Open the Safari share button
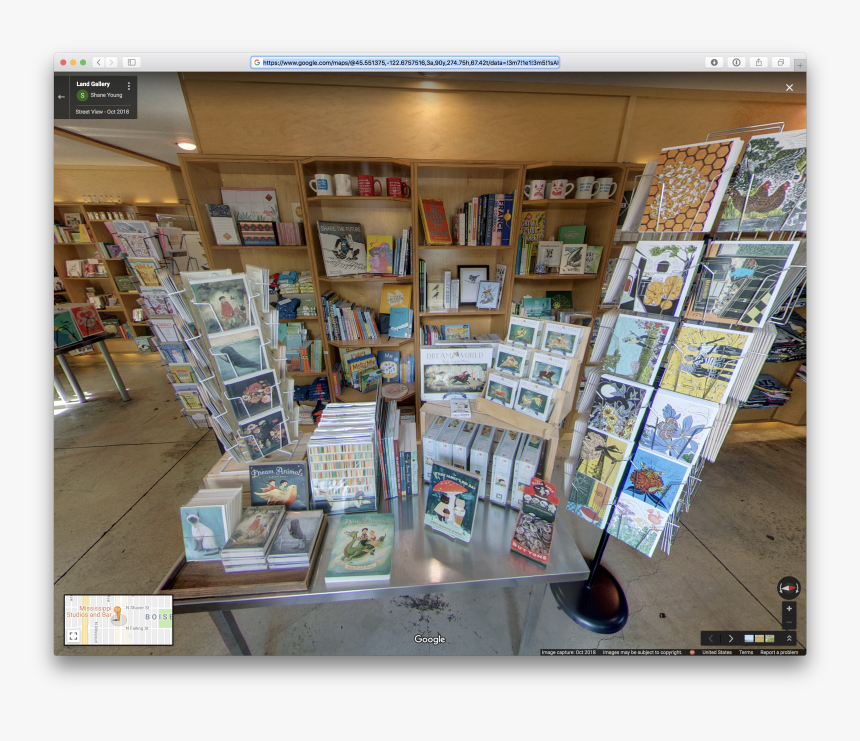The height and width of the screenshot is (741, 860). pyautogui.click(x=758, y=62)
